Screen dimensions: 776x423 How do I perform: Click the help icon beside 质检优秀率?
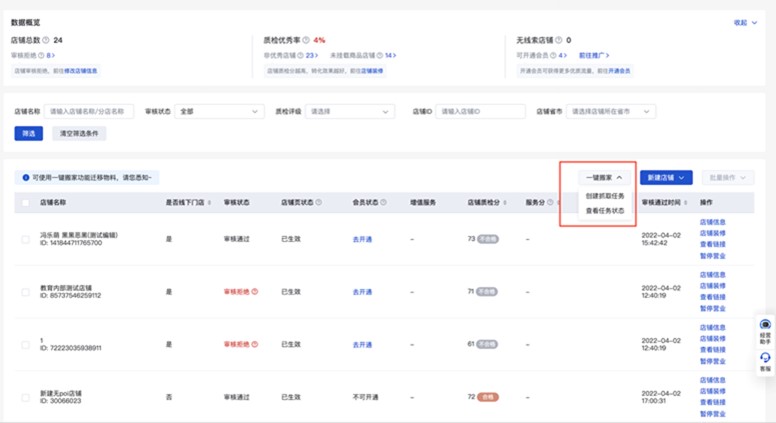pos(307,40)
